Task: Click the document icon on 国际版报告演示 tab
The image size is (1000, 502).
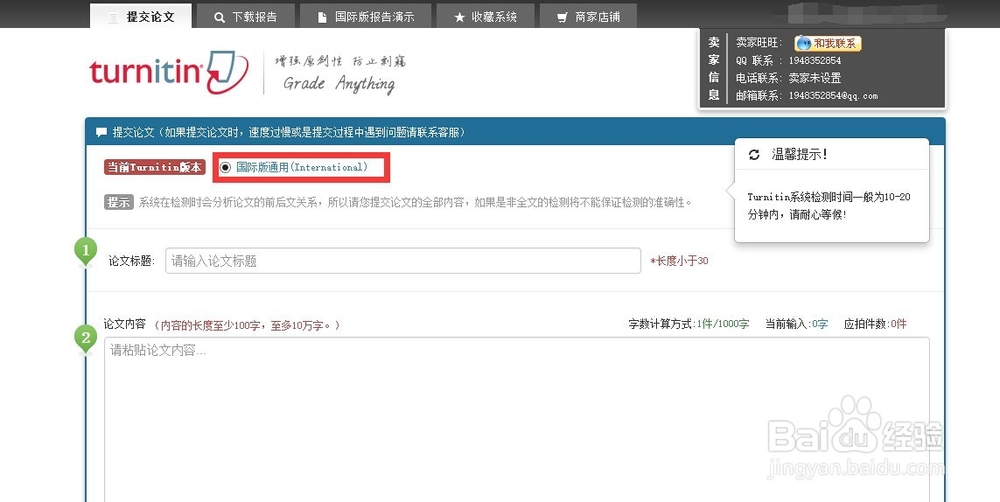Action: click(x=323, y=18)
